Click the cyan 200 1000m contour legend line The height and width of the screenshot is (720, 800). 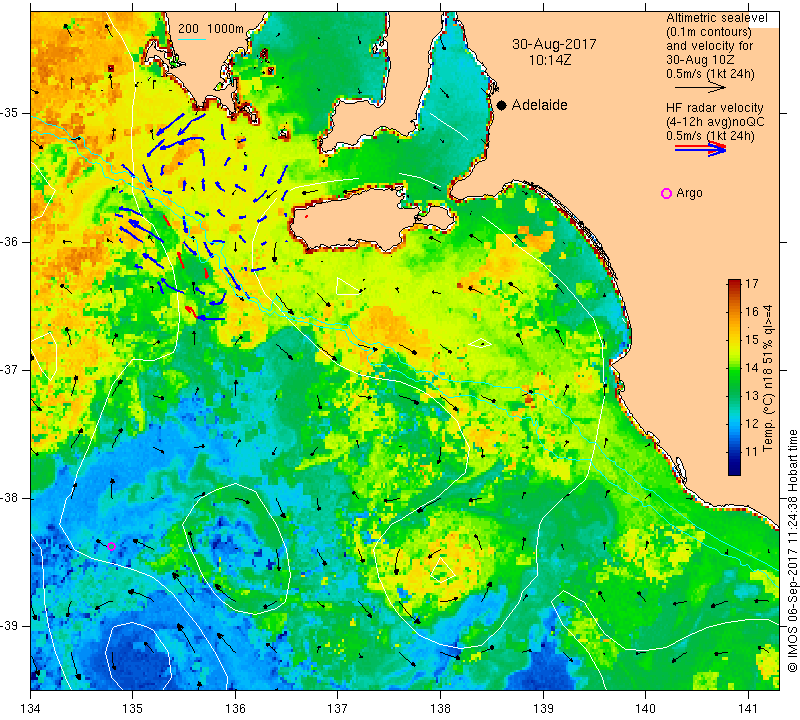192,39
